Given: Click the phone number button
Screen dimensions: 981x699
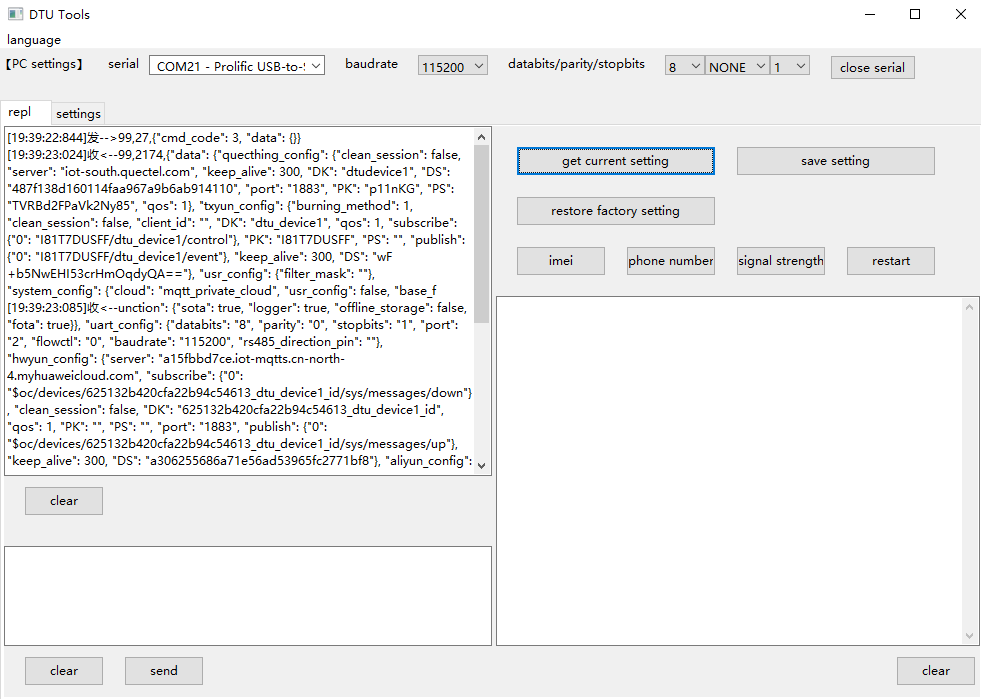Looking at the screenshot, I should (x=670, y=260).
